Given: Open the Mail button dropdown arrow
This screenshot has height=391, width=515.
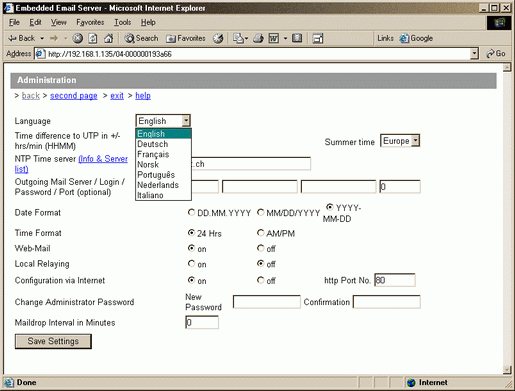Looking at the screenshot, I should (246, 39).
